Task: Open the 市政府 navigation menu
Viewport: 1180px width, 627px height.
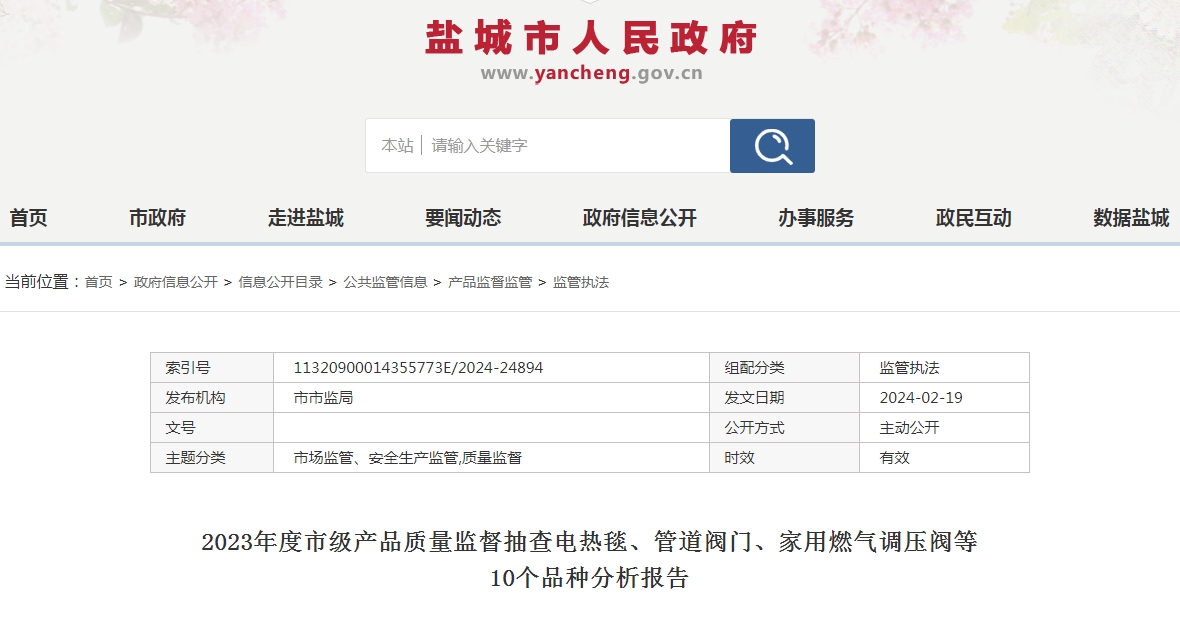Action: click(160, 218)
